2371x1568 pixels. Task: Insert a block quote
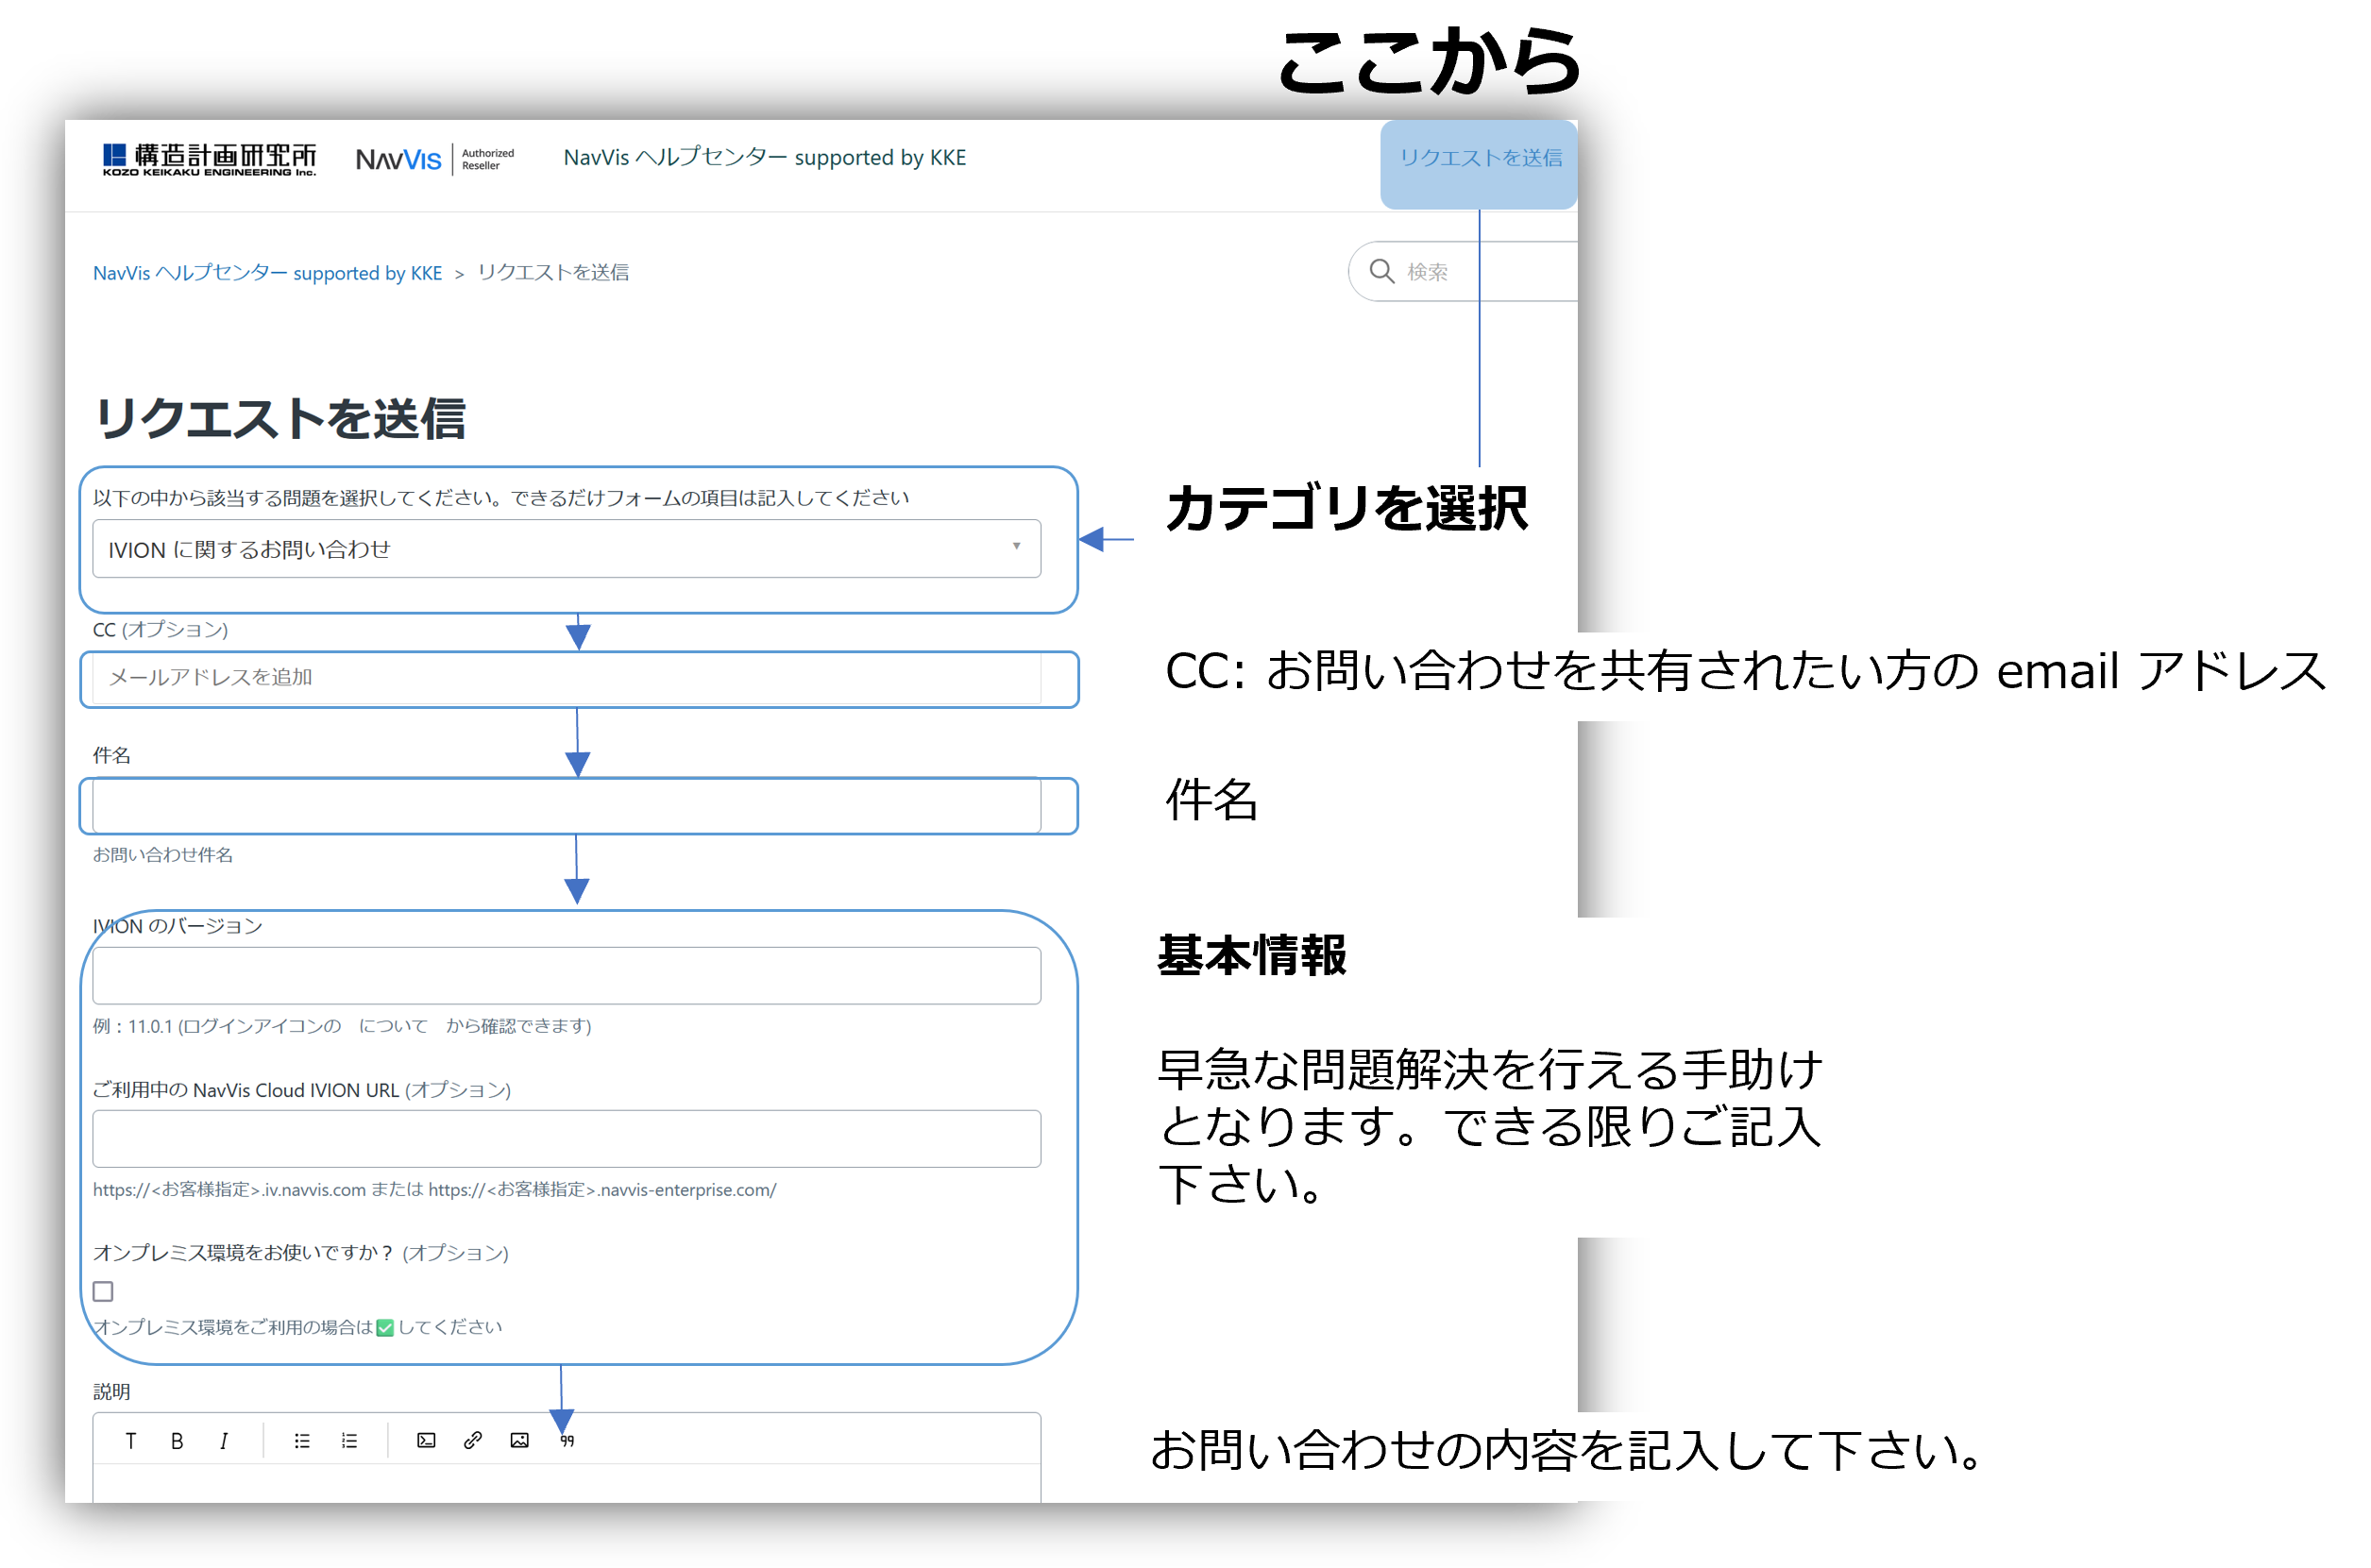point(567,1441)
